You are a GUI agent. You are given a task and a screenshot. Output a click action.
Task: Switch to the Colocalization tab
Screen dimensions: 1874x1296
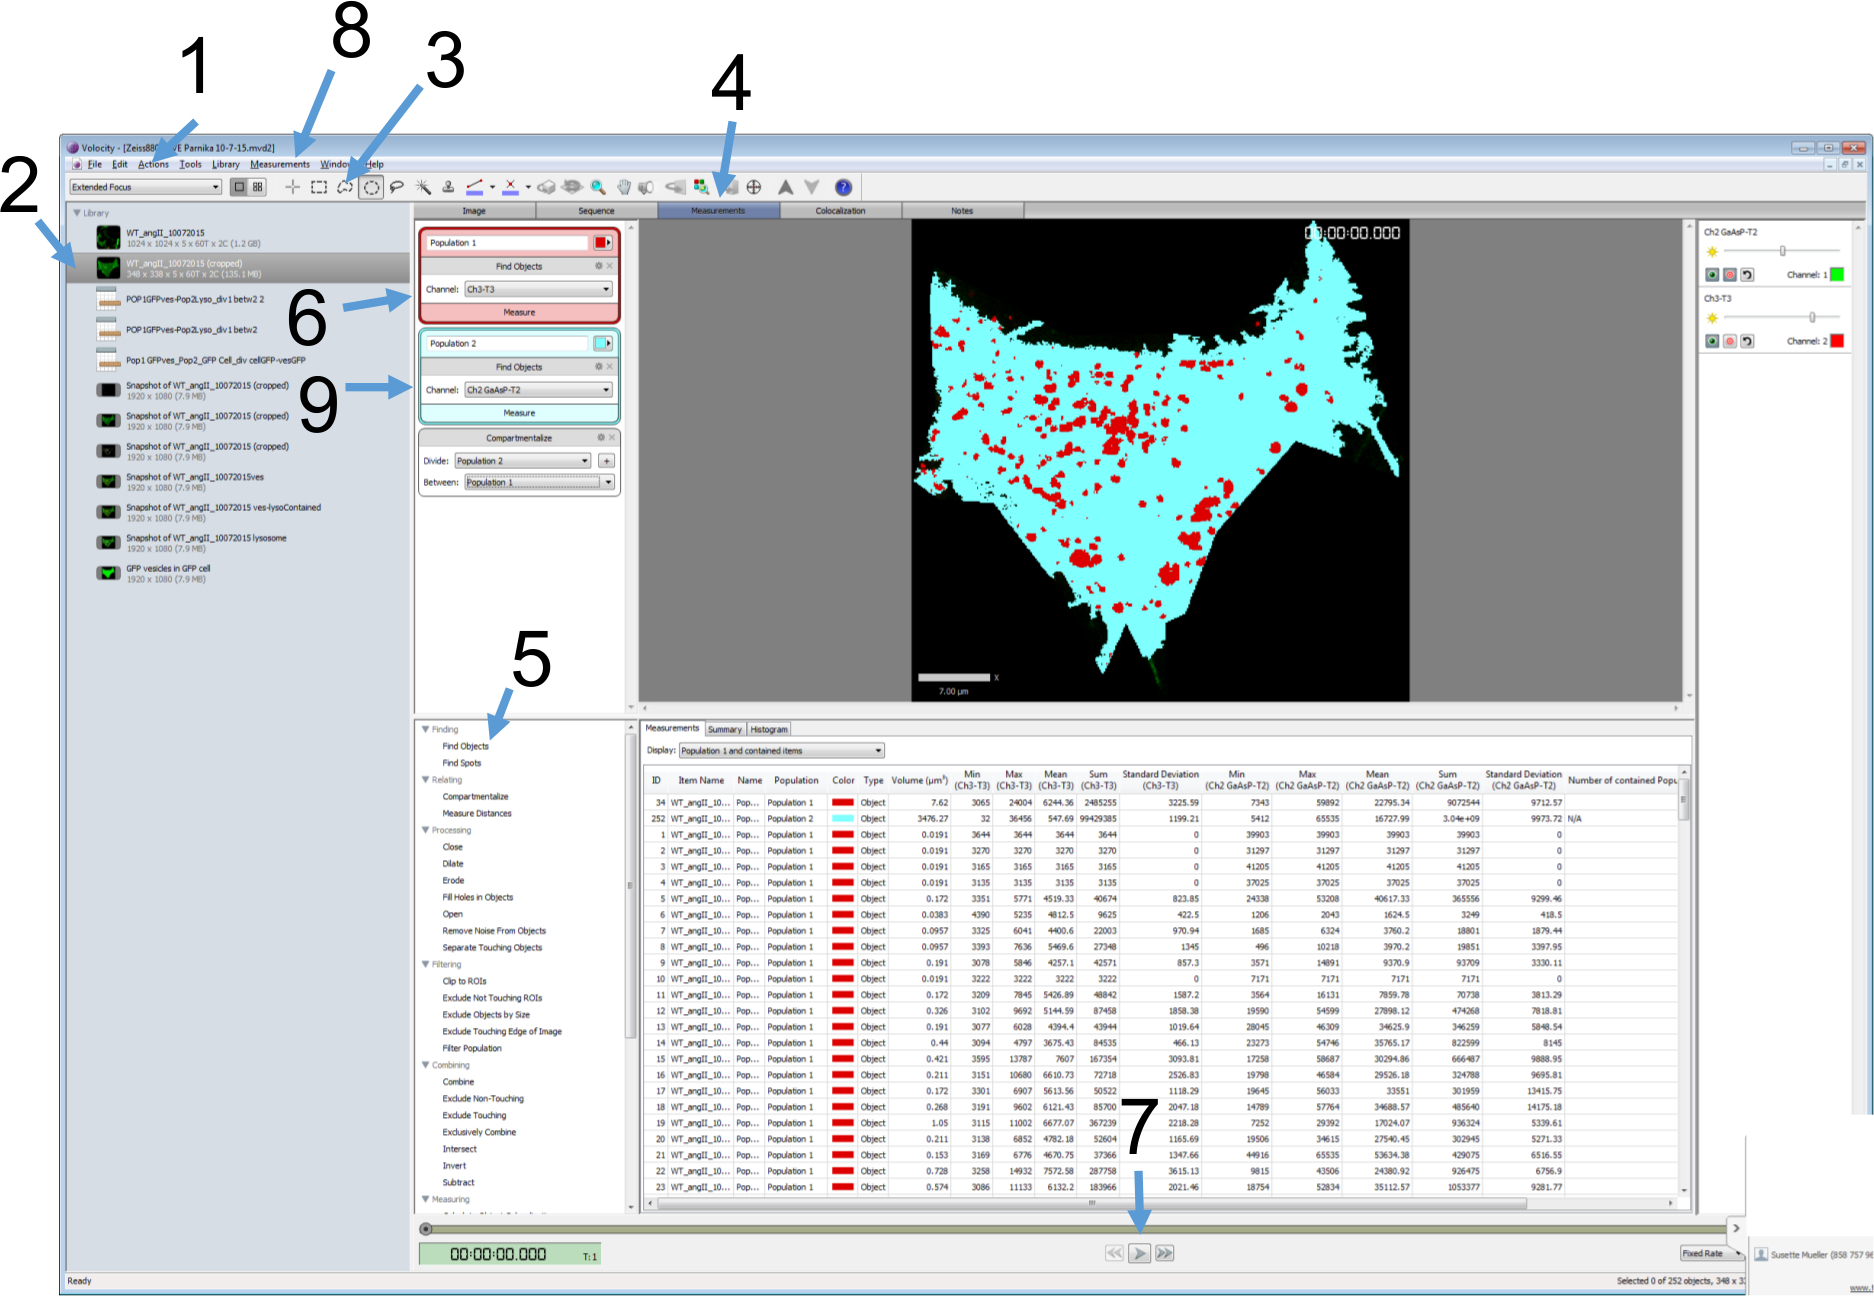(840, 211)
